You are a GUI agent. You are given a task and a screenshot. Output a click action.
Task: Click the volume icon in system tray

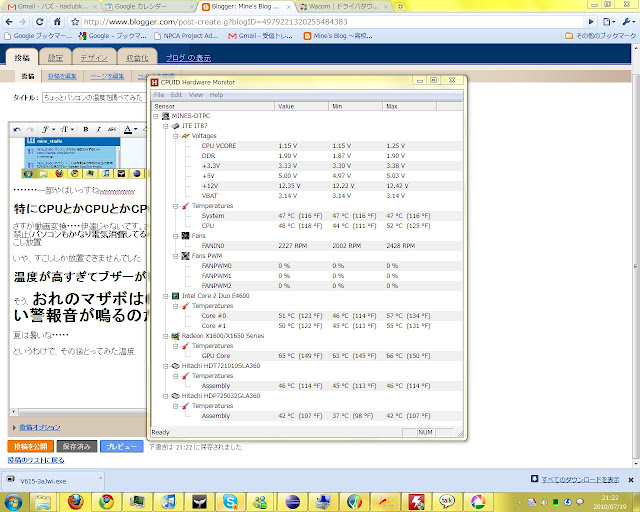544,502
